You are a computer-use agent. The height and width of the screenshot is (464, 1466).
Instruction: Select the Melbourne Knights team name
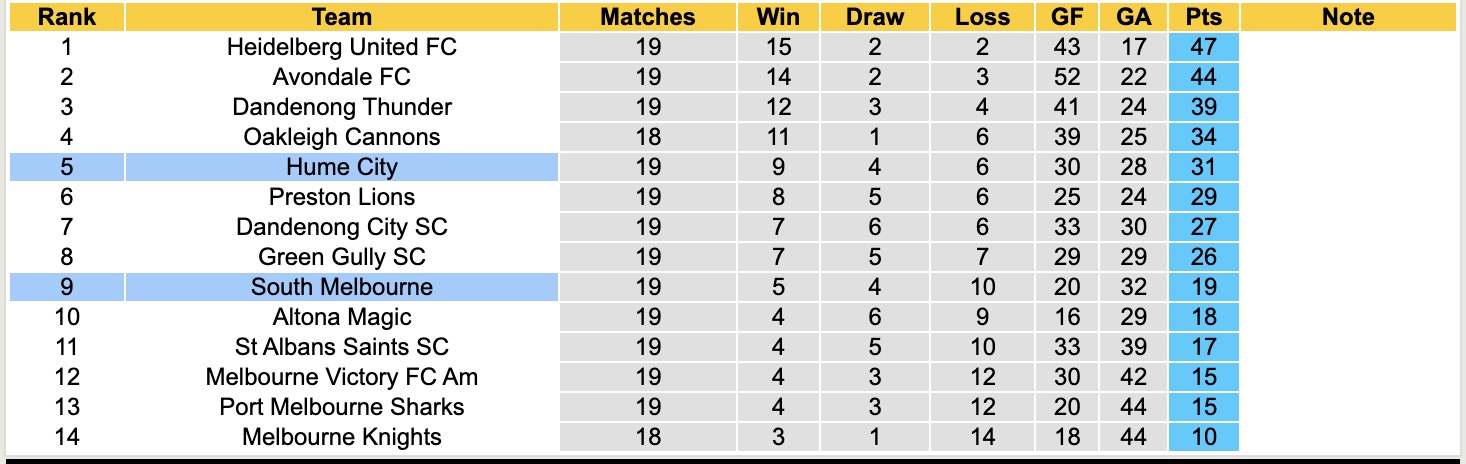tap(341, 437)
